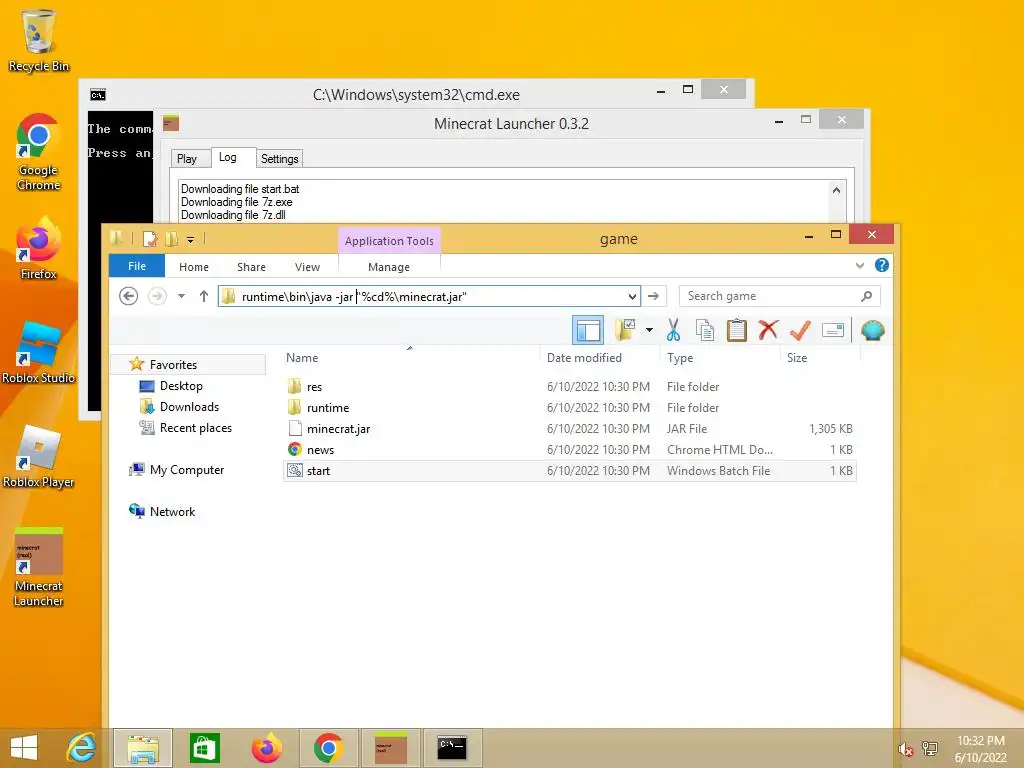This screenshot has height=768, width=1024.
Task: Click the Up one level arrow
Action: pos(204,296)
